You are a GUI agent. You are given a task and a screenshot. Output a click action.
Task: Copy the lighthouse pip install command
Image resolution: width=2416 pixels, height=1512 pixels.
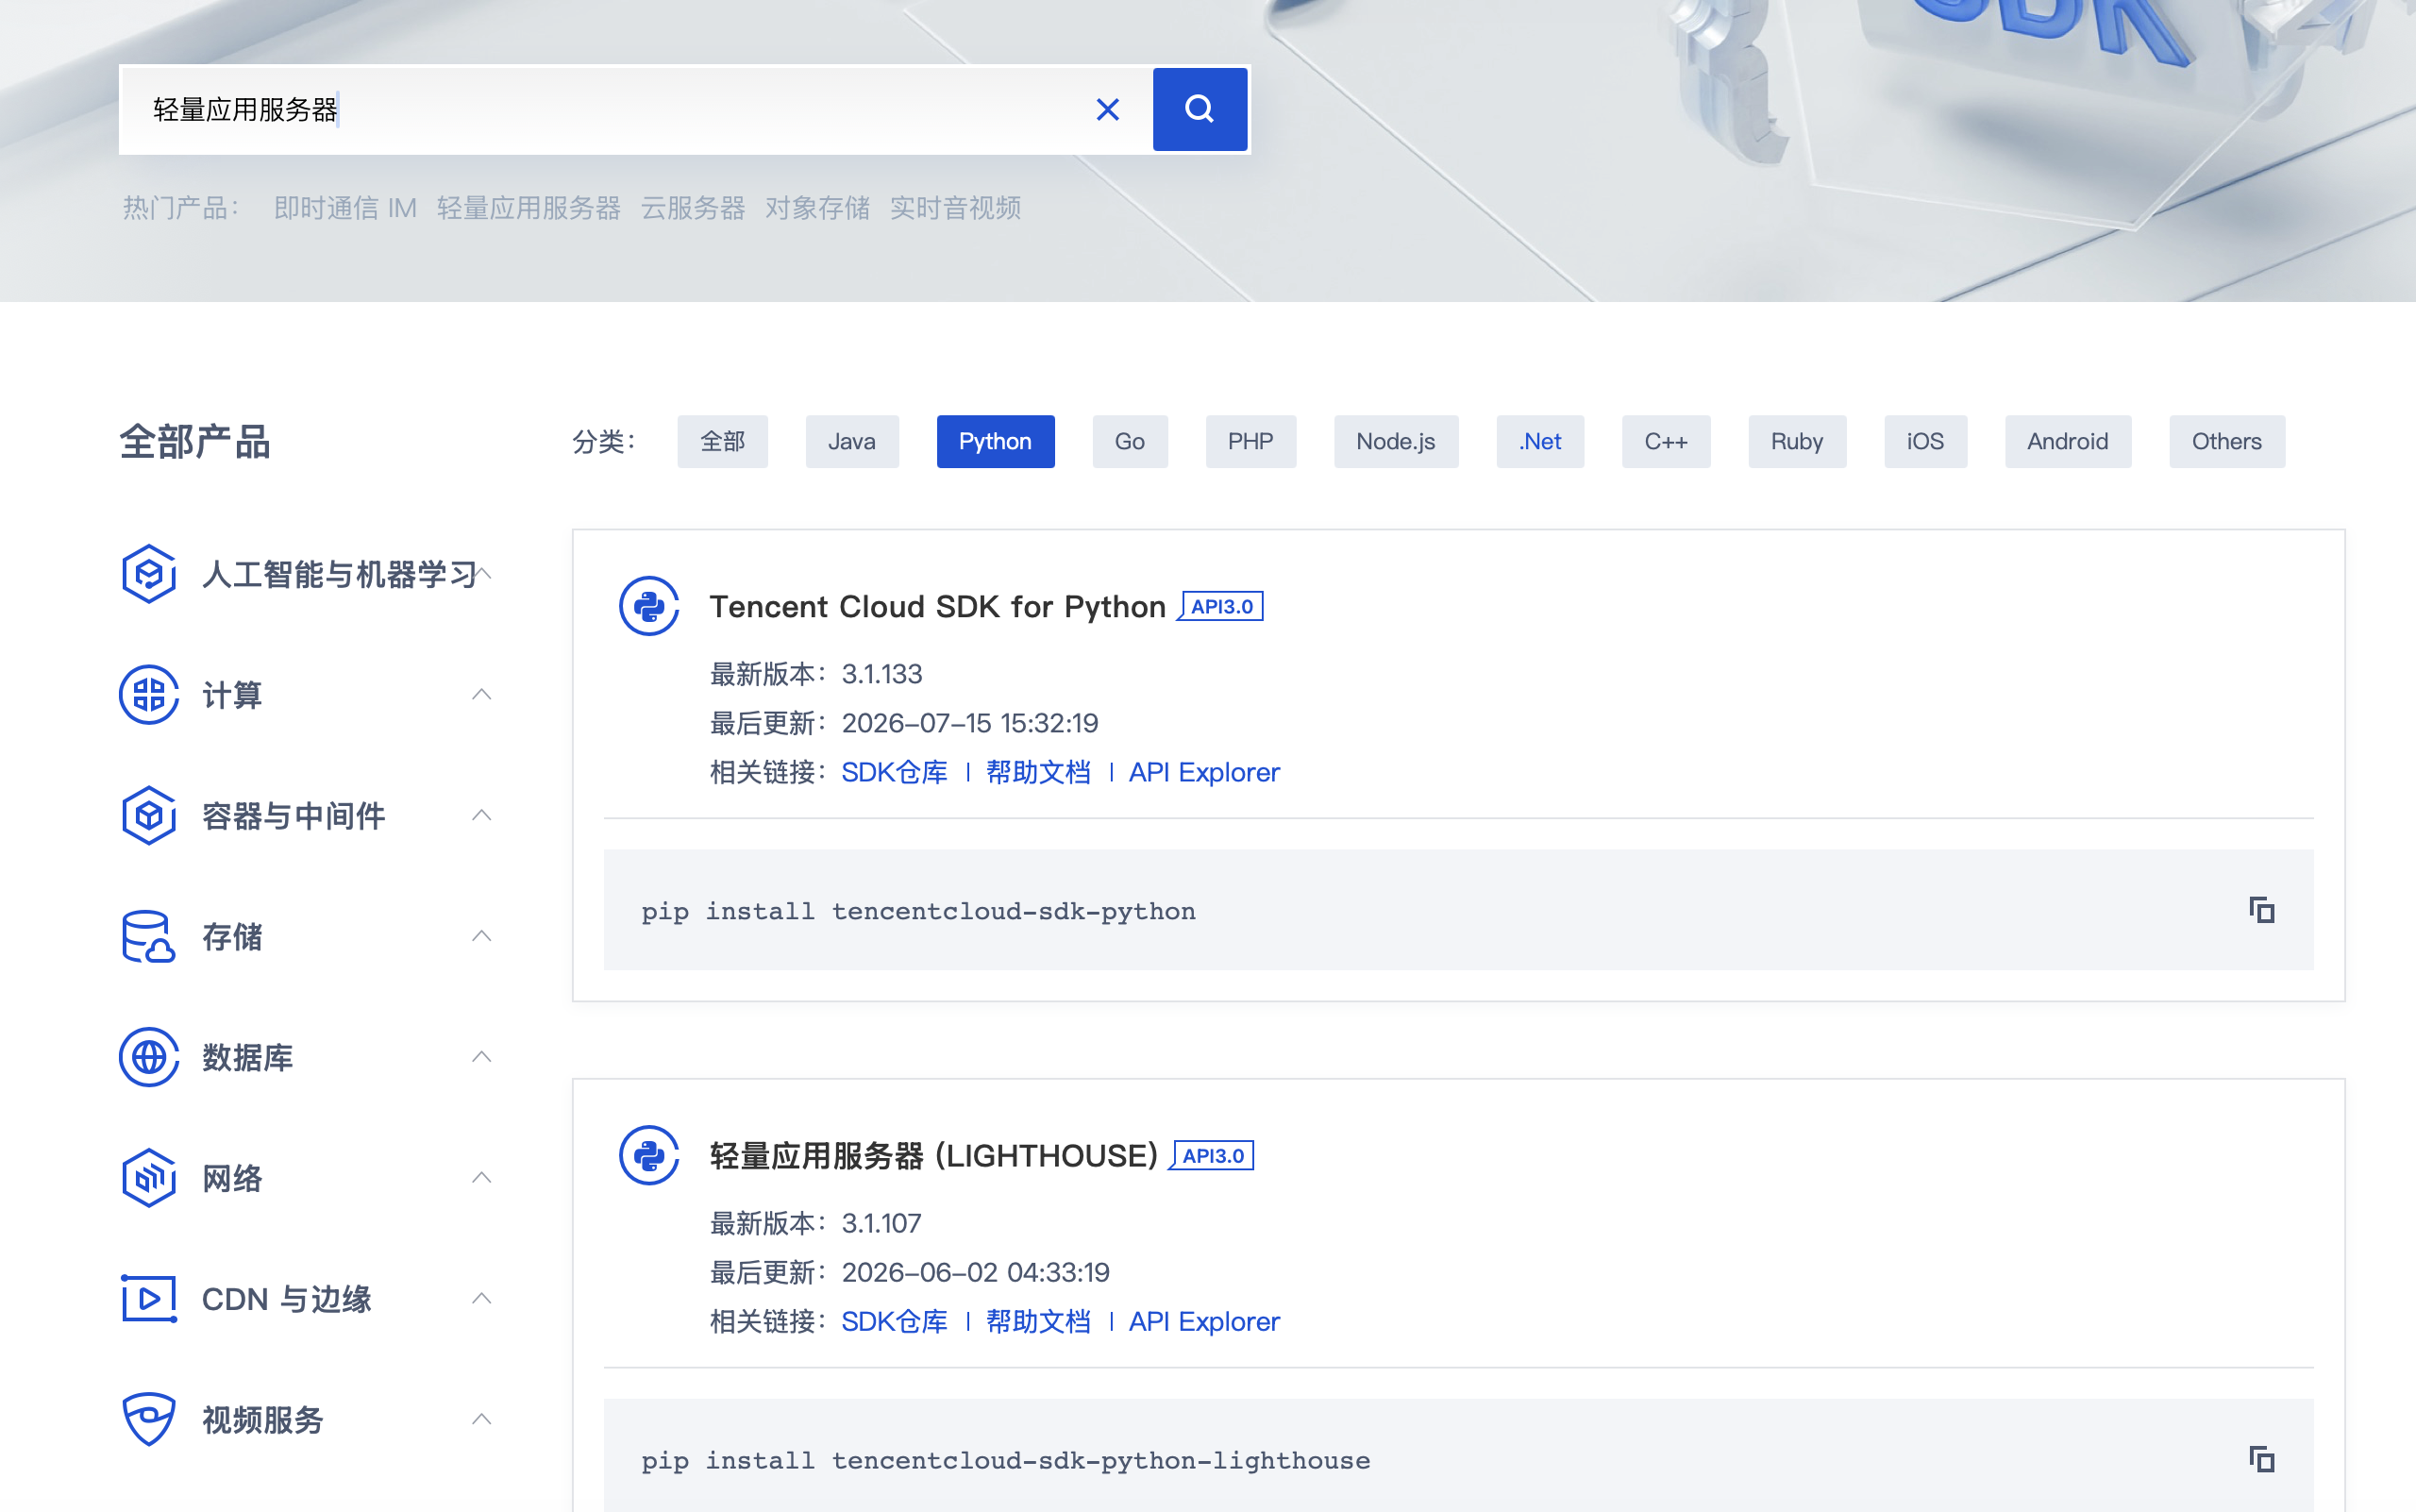click(2261, 1459)
